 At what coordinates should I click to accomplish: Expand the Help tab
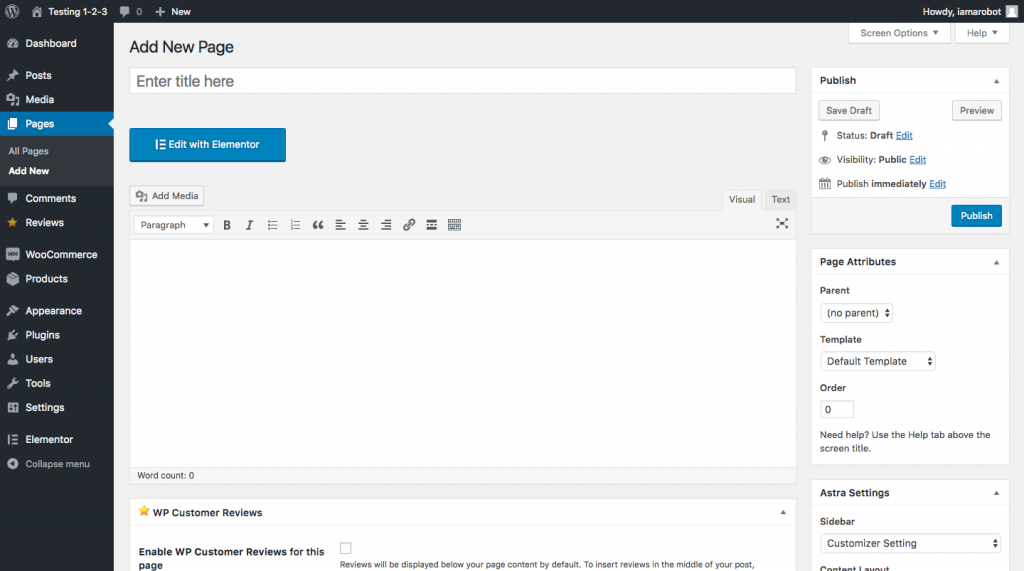tap(982, 33)
